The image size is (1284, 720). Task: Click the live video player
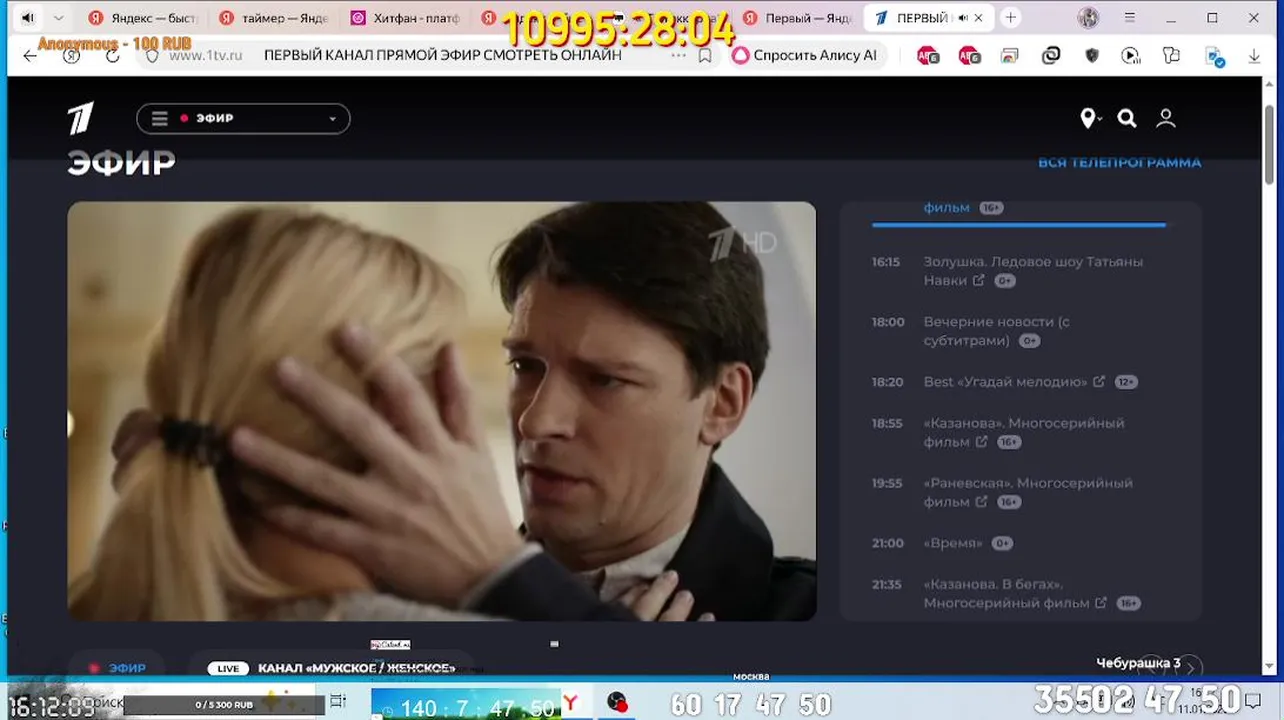coord(441,411)
